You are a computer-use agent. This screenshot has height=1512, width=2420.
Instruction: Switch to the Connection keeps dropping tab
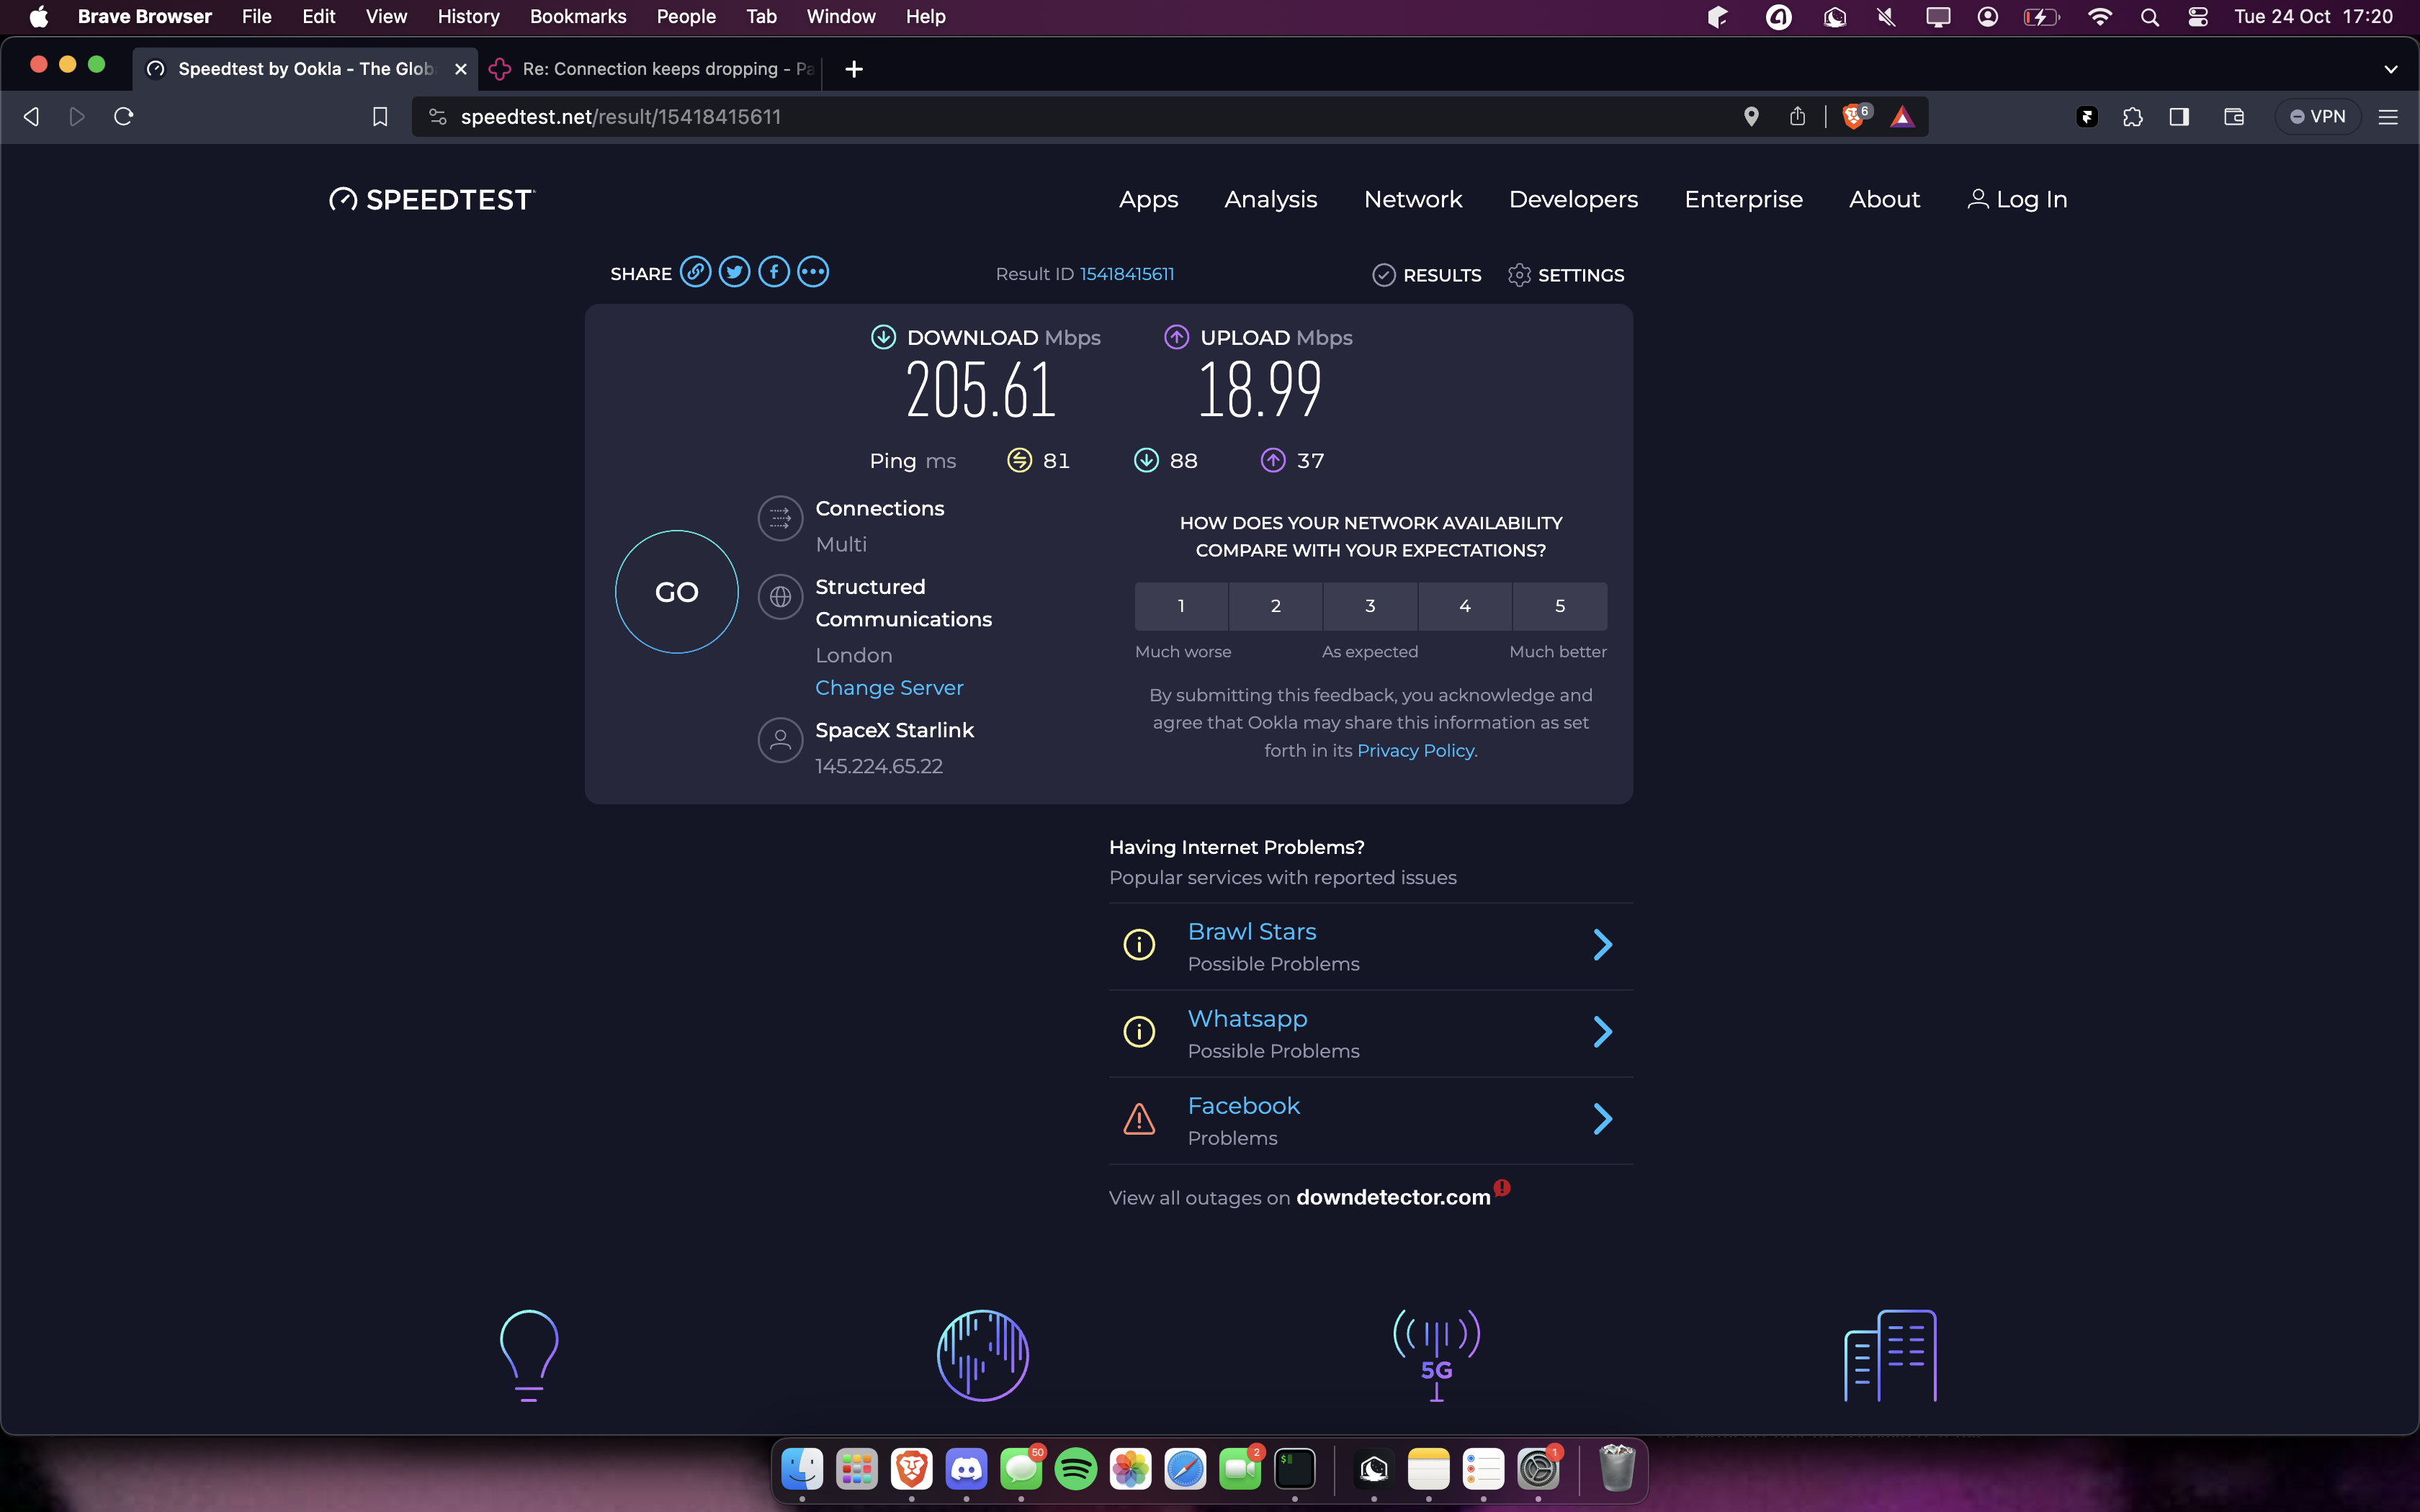pos(660,69)
